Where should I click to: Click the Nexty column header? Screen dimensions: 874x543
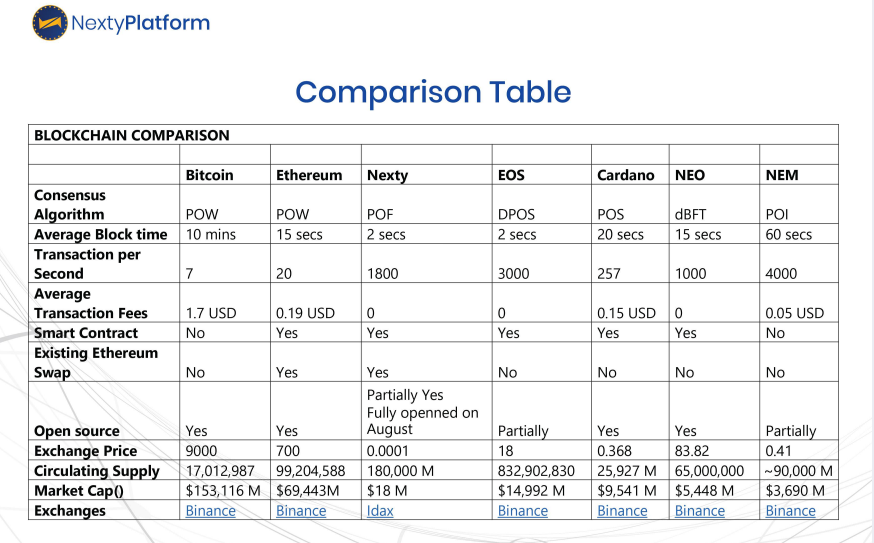388,175
